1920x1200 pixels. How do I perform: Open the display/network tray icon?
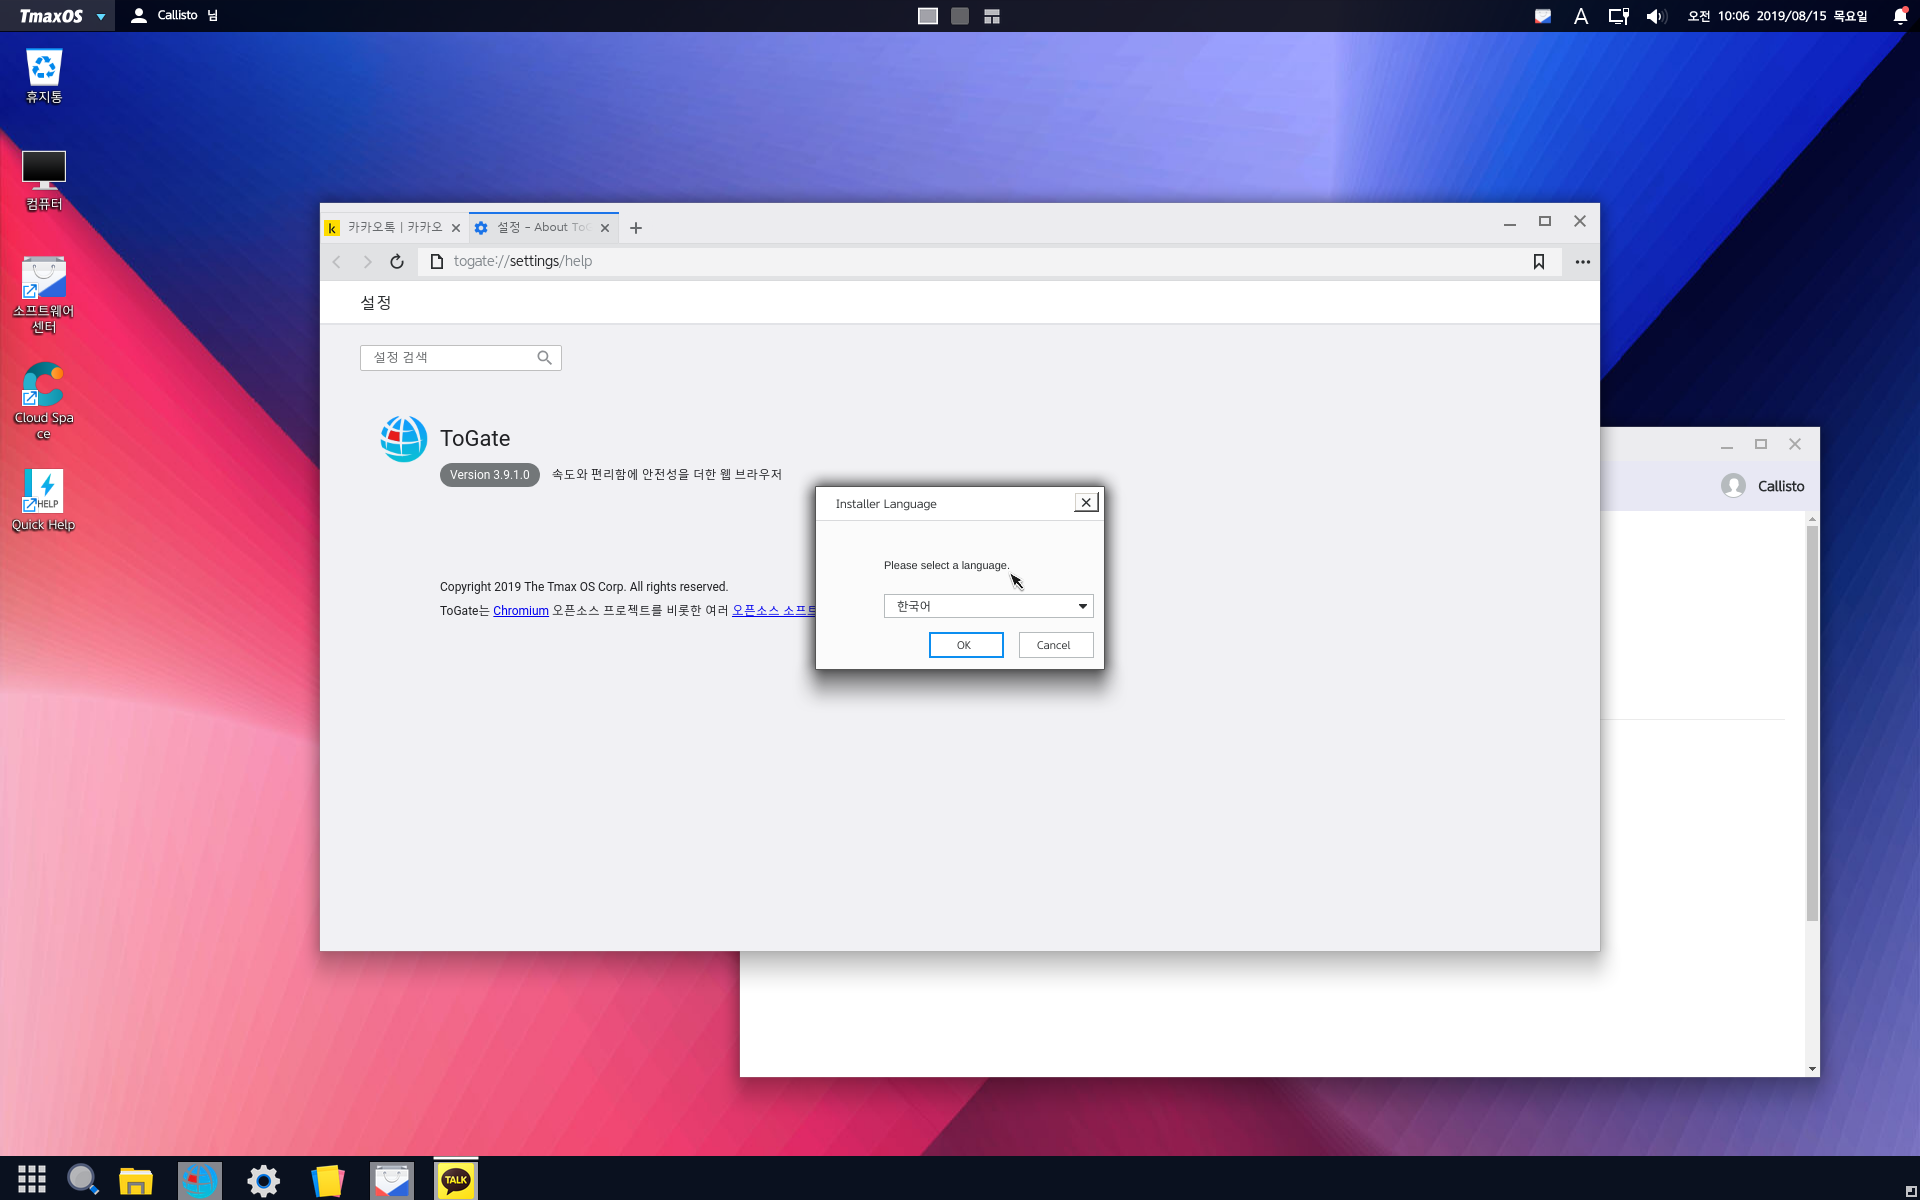pos(1618,16)
